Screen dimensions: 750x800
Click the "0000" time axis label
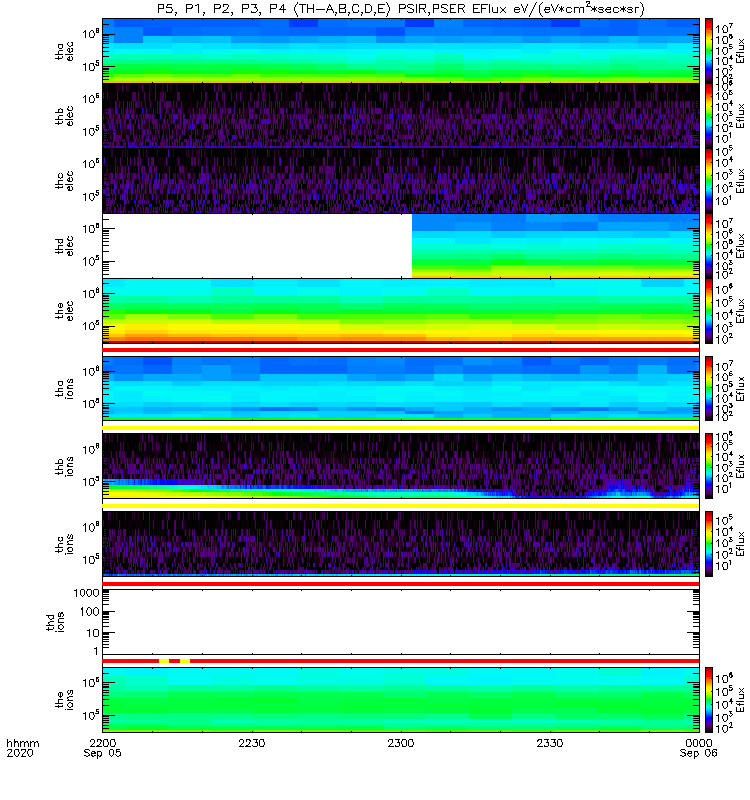point(698,743)
